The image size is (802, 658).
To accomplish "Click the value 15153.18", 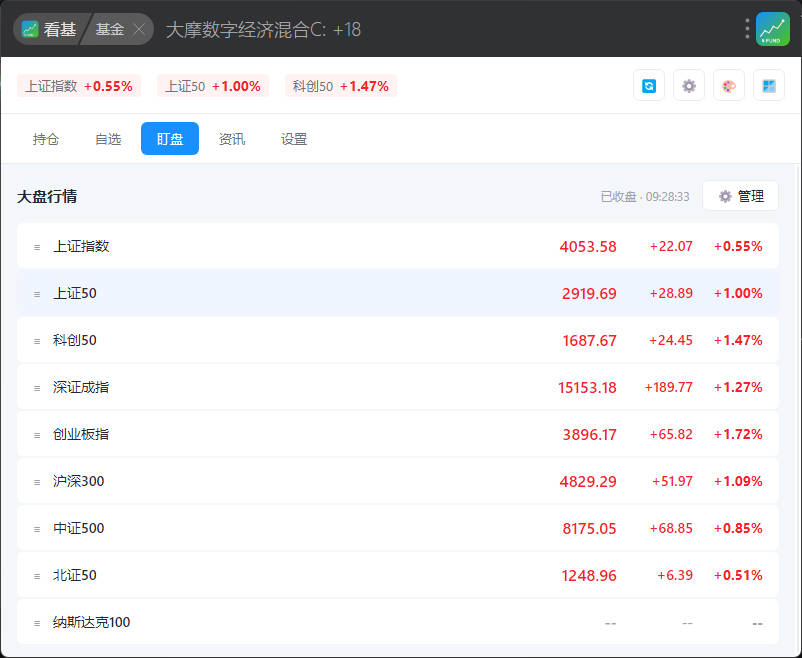I will (x=587, y=388).
